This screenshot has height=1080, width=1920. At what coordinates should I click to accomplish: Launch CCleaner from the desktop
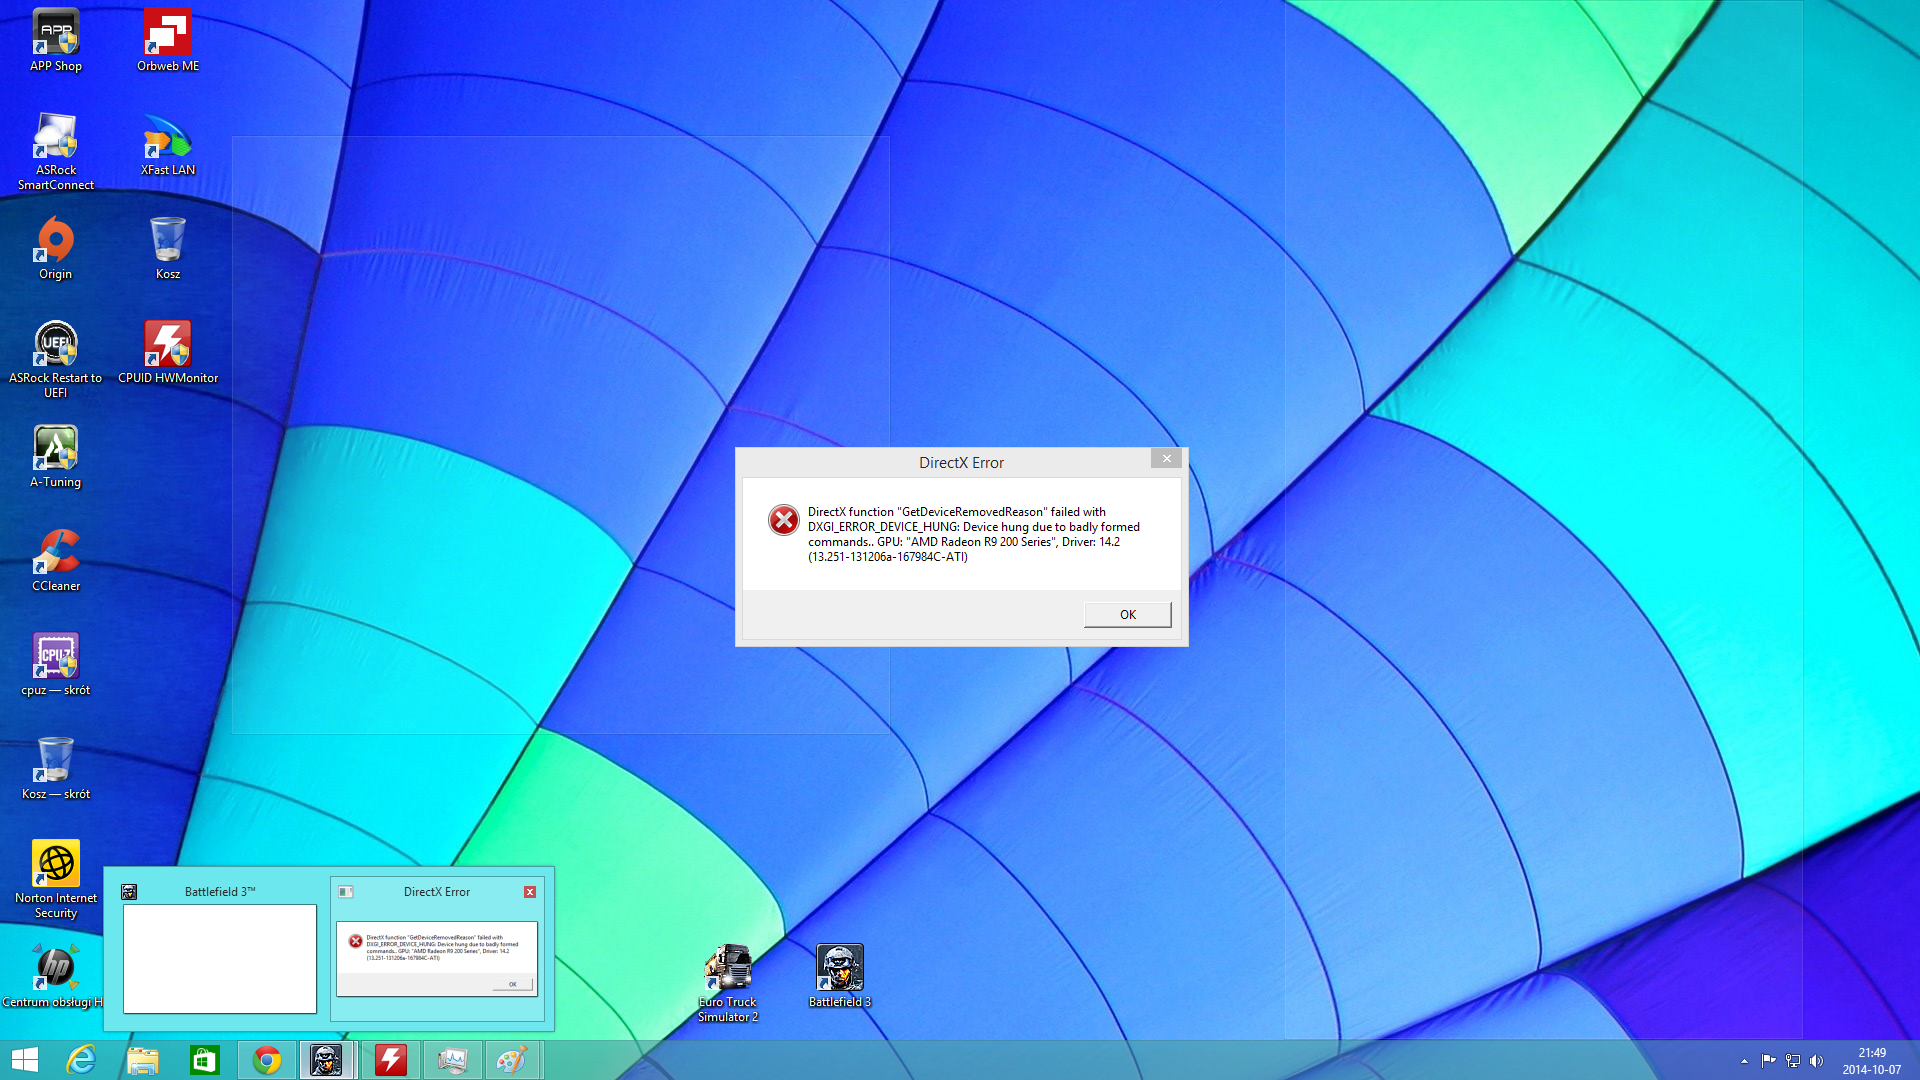[x=56, y=561]
